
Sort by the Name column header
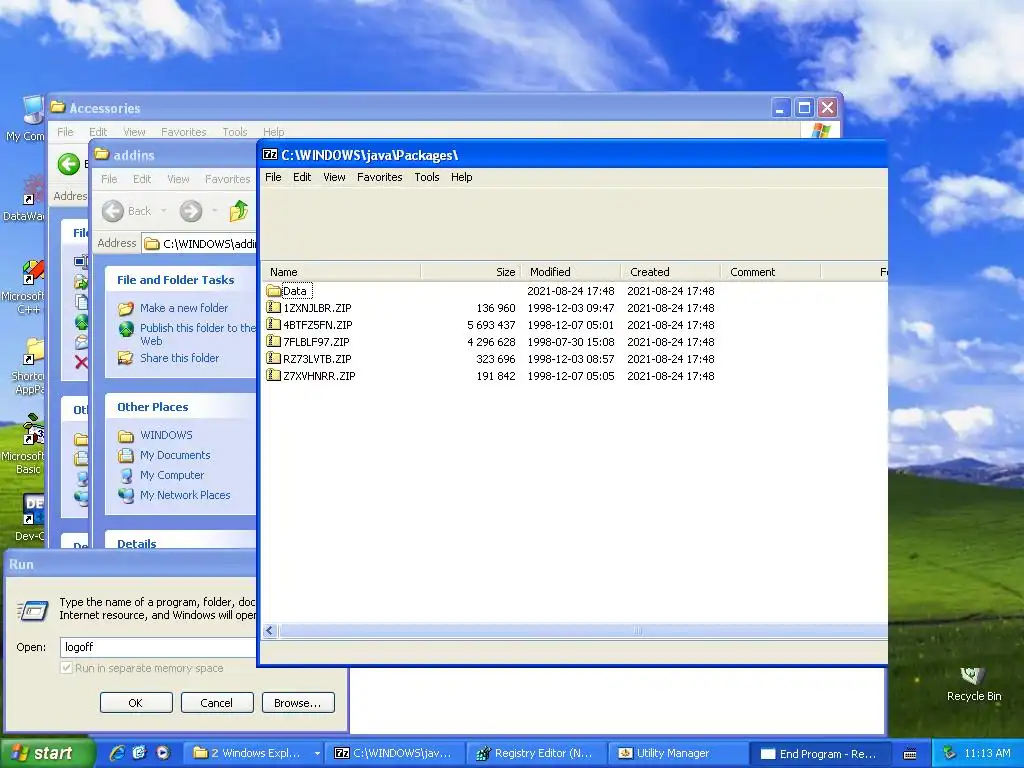pos(342,272)
